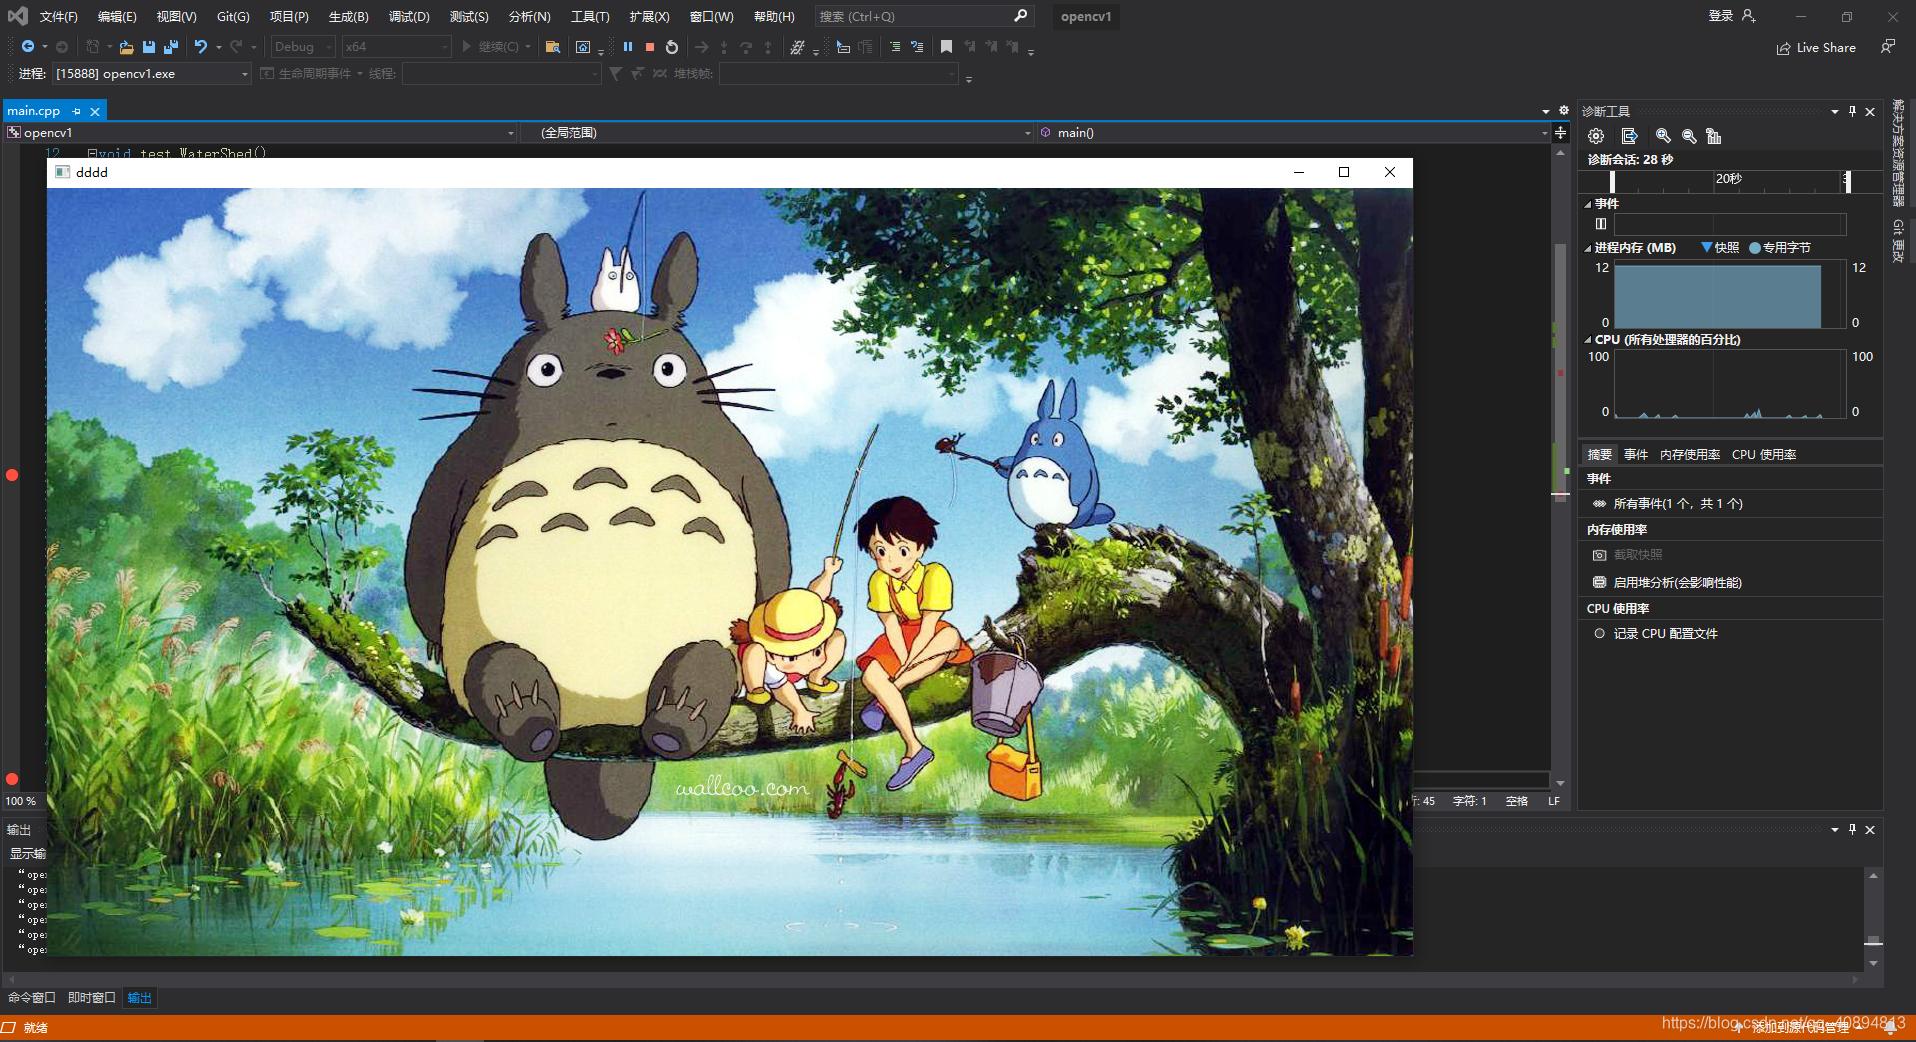
Task: Start a Live Share session
Action: (1816, 47)
